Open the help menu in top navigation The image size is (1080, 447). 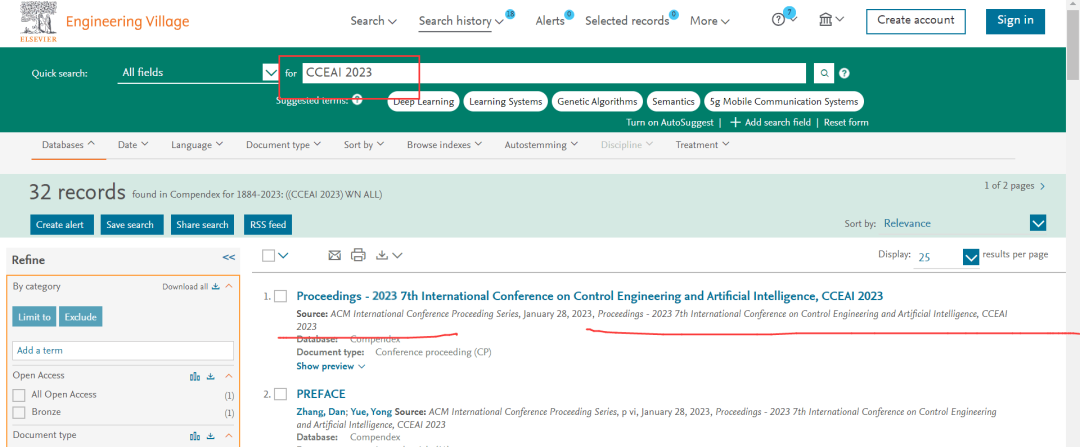[x=784, y=20]
